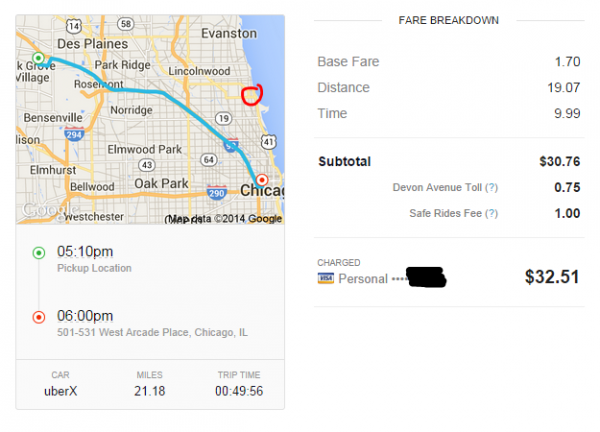Click the uberX car type label
Viewport: 600px width, 432px height.
tap(59, 389)
